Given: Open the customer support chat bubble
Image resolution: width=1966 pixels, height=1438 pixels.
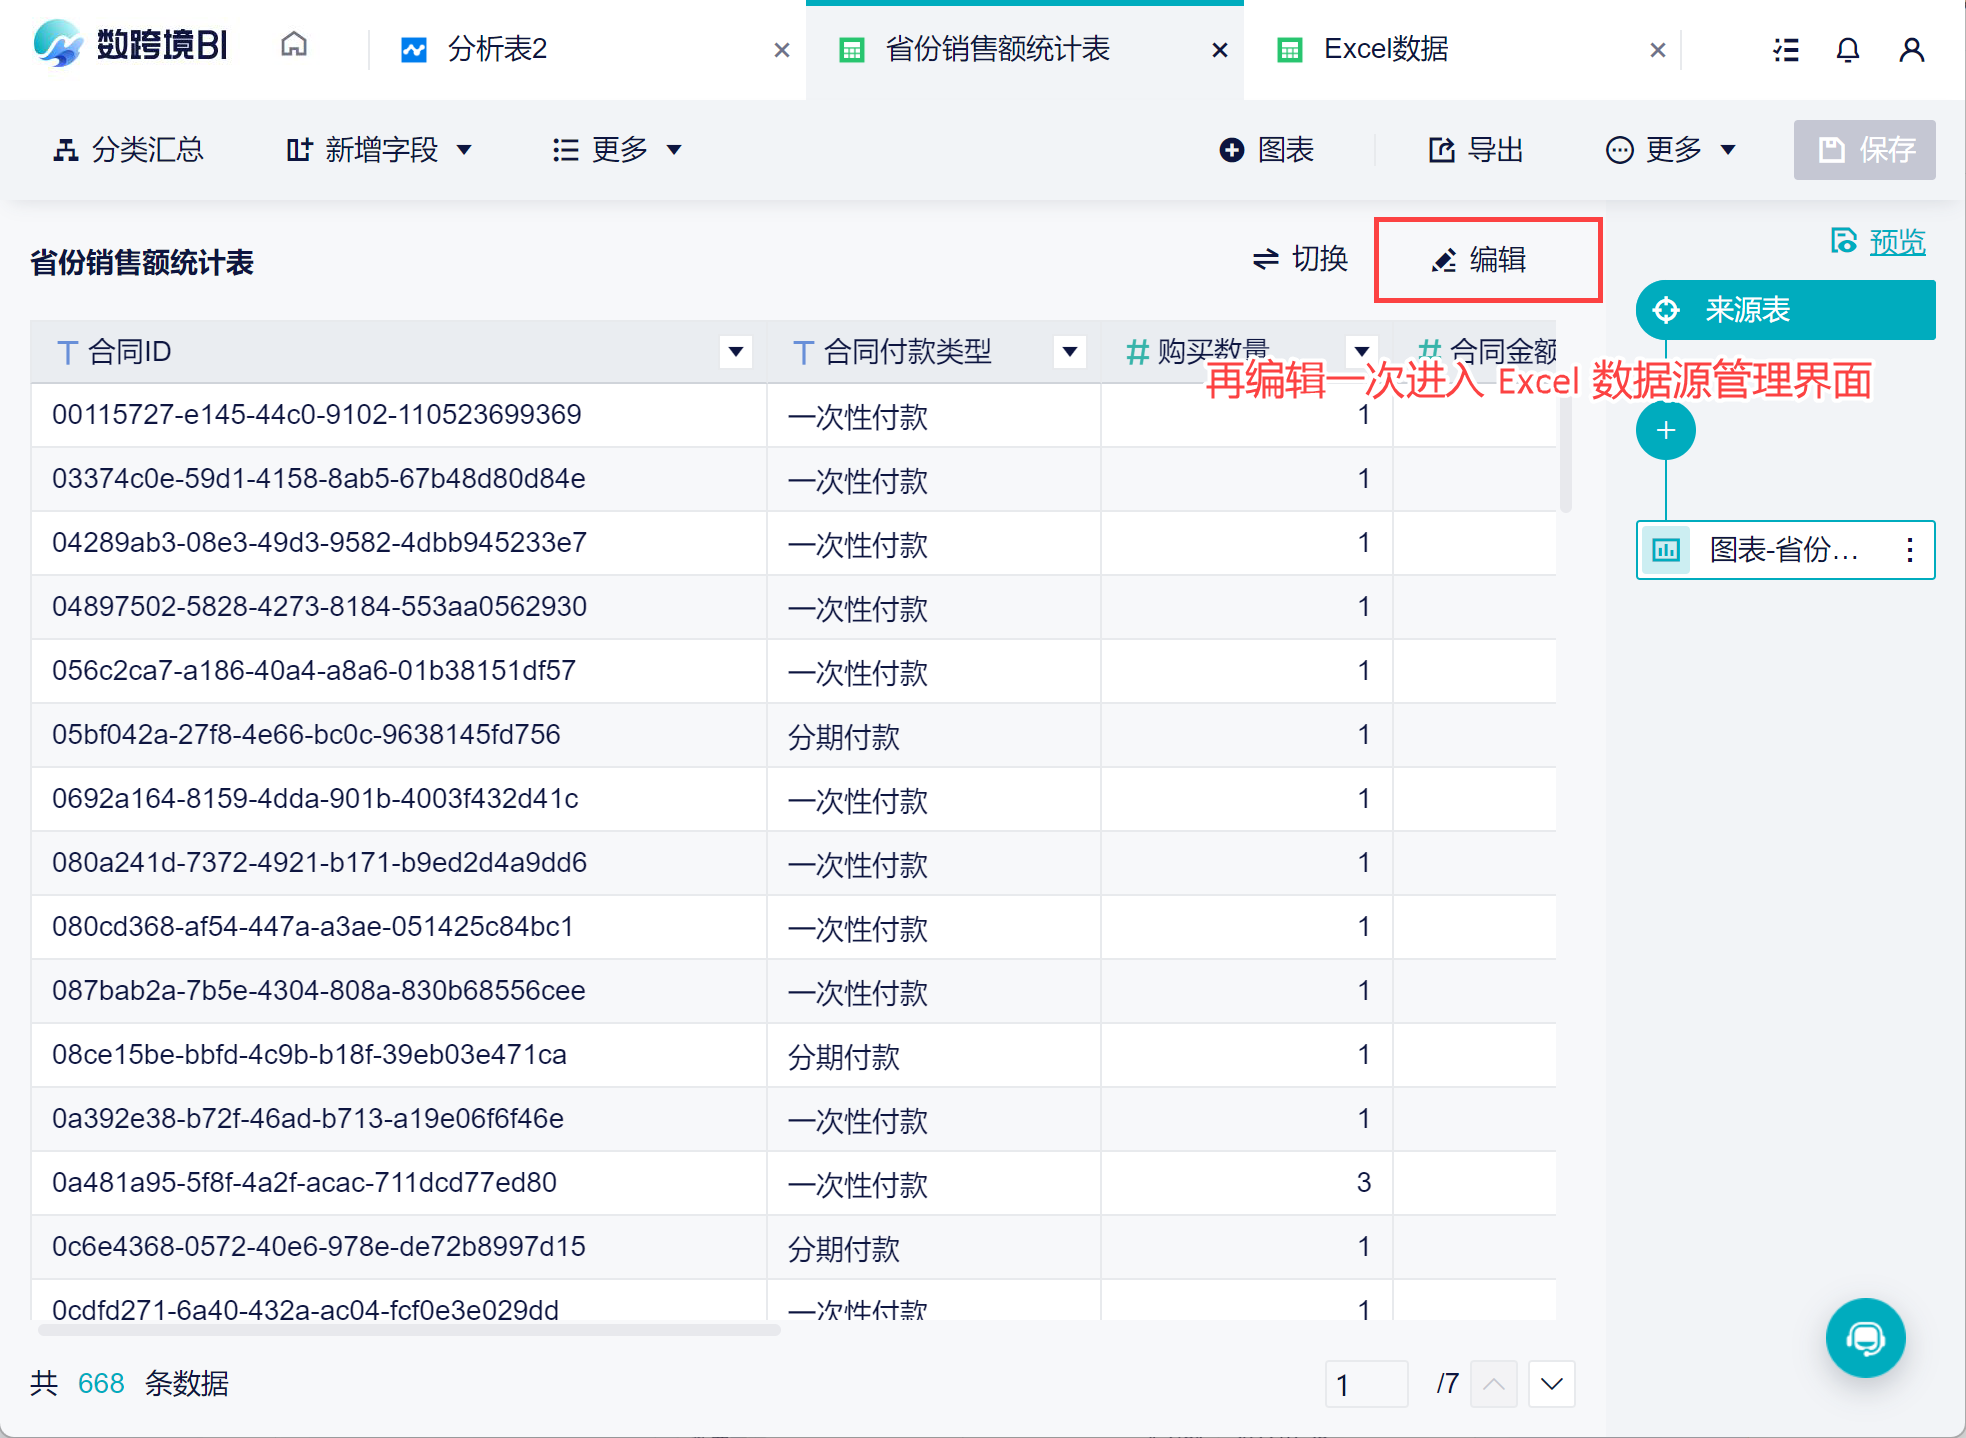Looking at the screenshot, I should click(x=1864, y=1338).
